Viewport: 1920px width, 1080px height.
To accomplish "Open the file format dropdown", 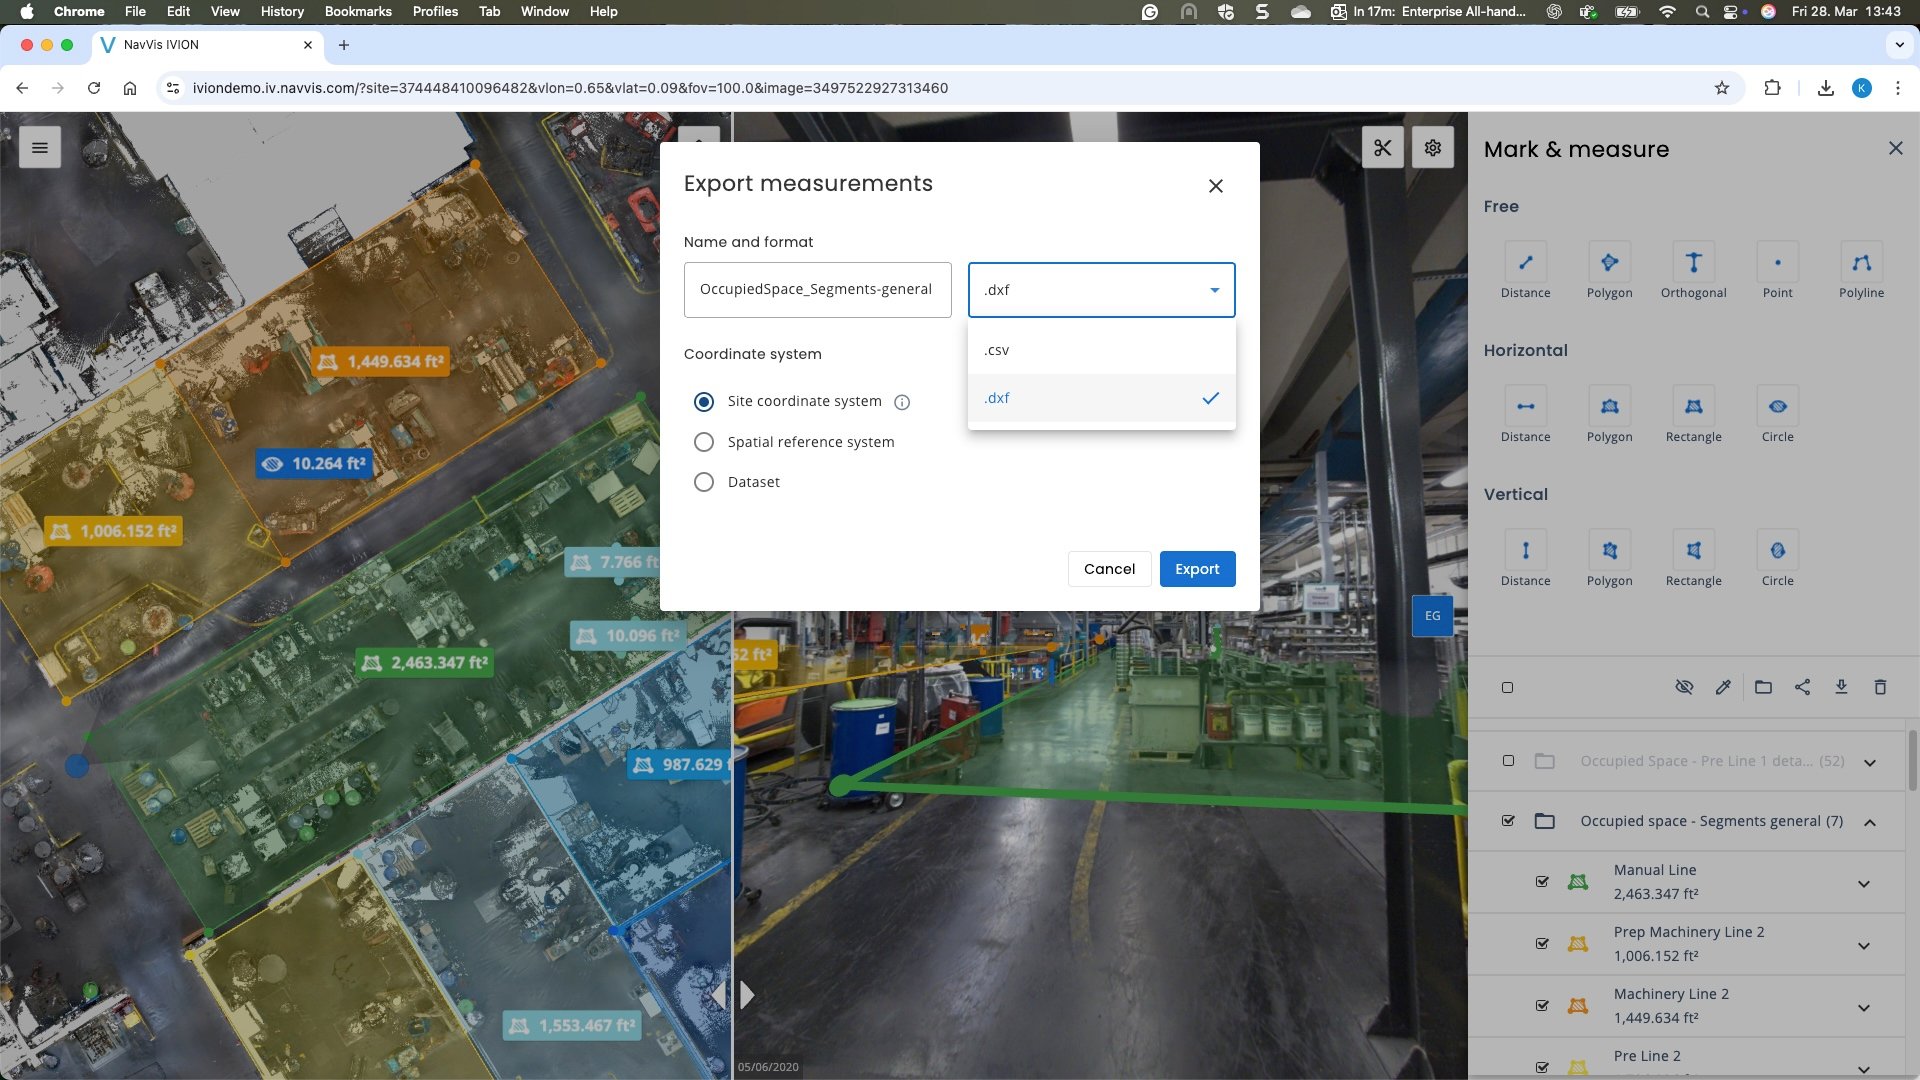I will [1101, 290].
